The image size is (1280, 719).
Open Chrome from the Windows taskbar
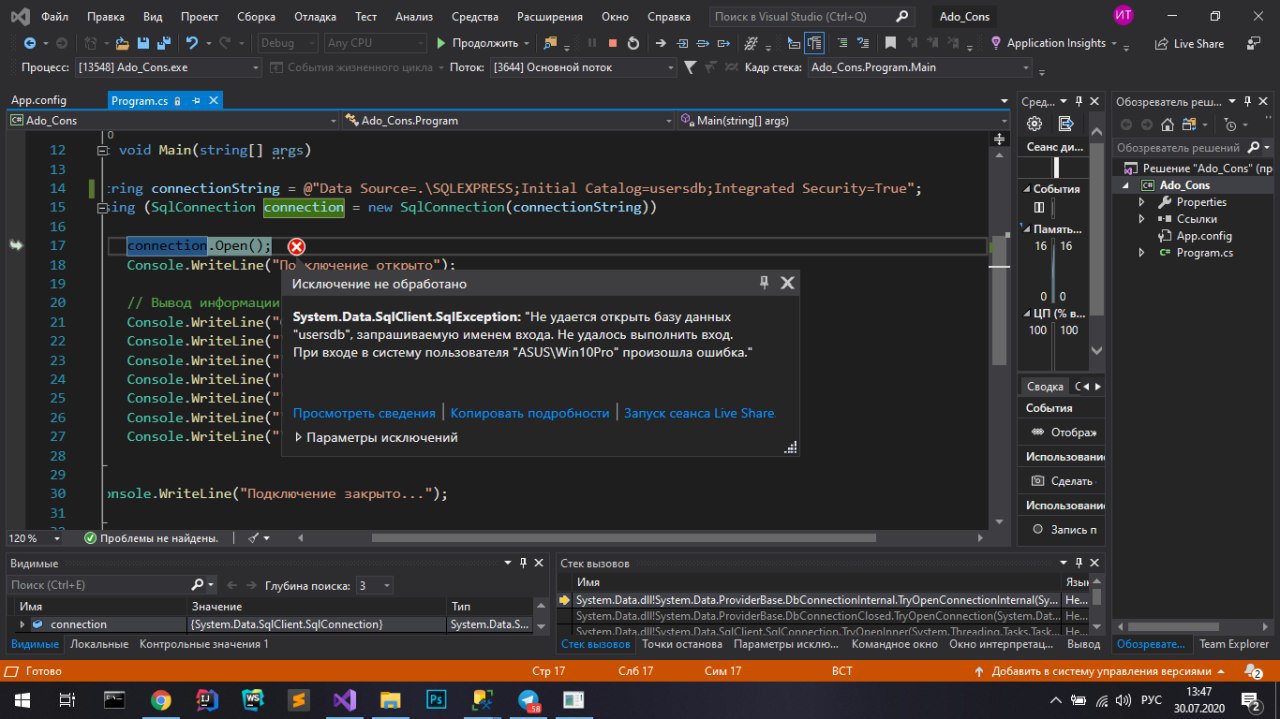pyautogui.click(x=161, y=700)
